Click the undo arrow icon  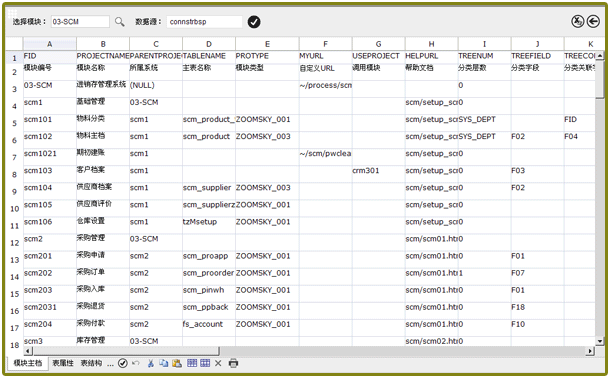point(135,363)
